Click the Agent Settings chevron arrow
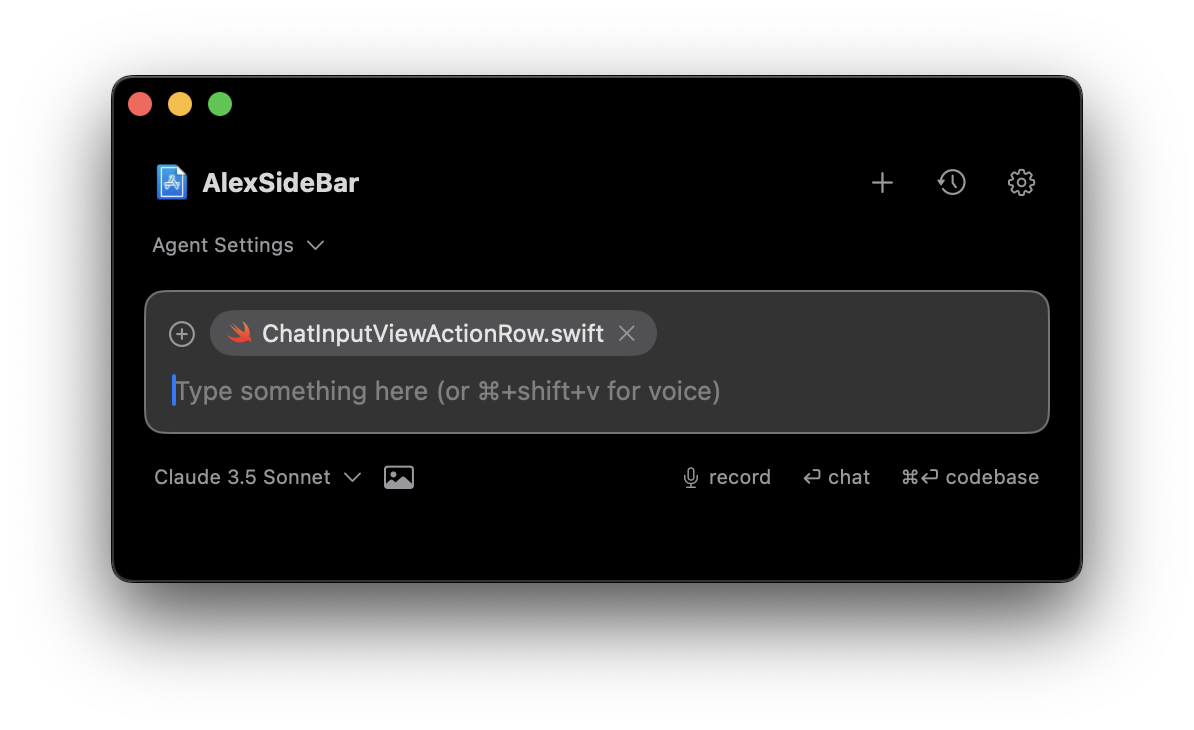Viewport: 1194px width, 730px height. click(x=315, y=245)
